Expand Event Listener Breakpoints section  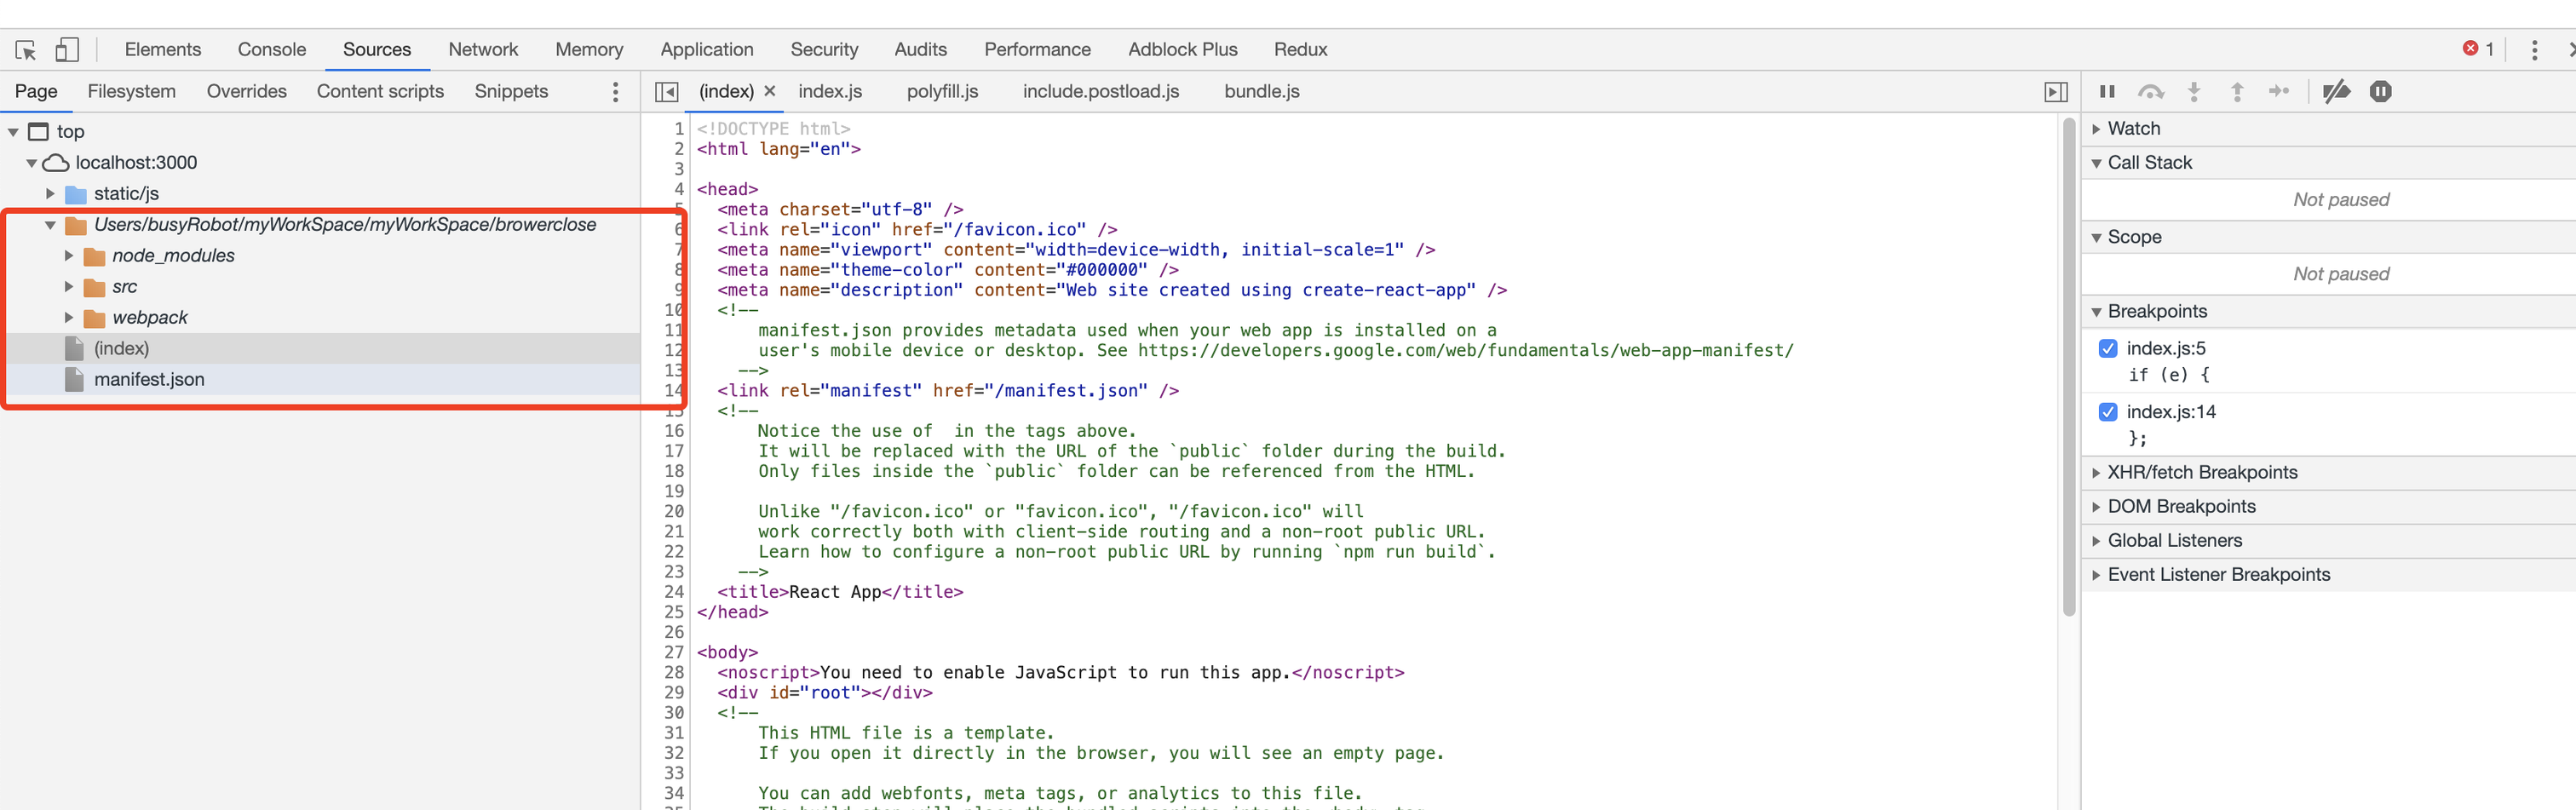pyautogui.click(x=2096, y=574)
